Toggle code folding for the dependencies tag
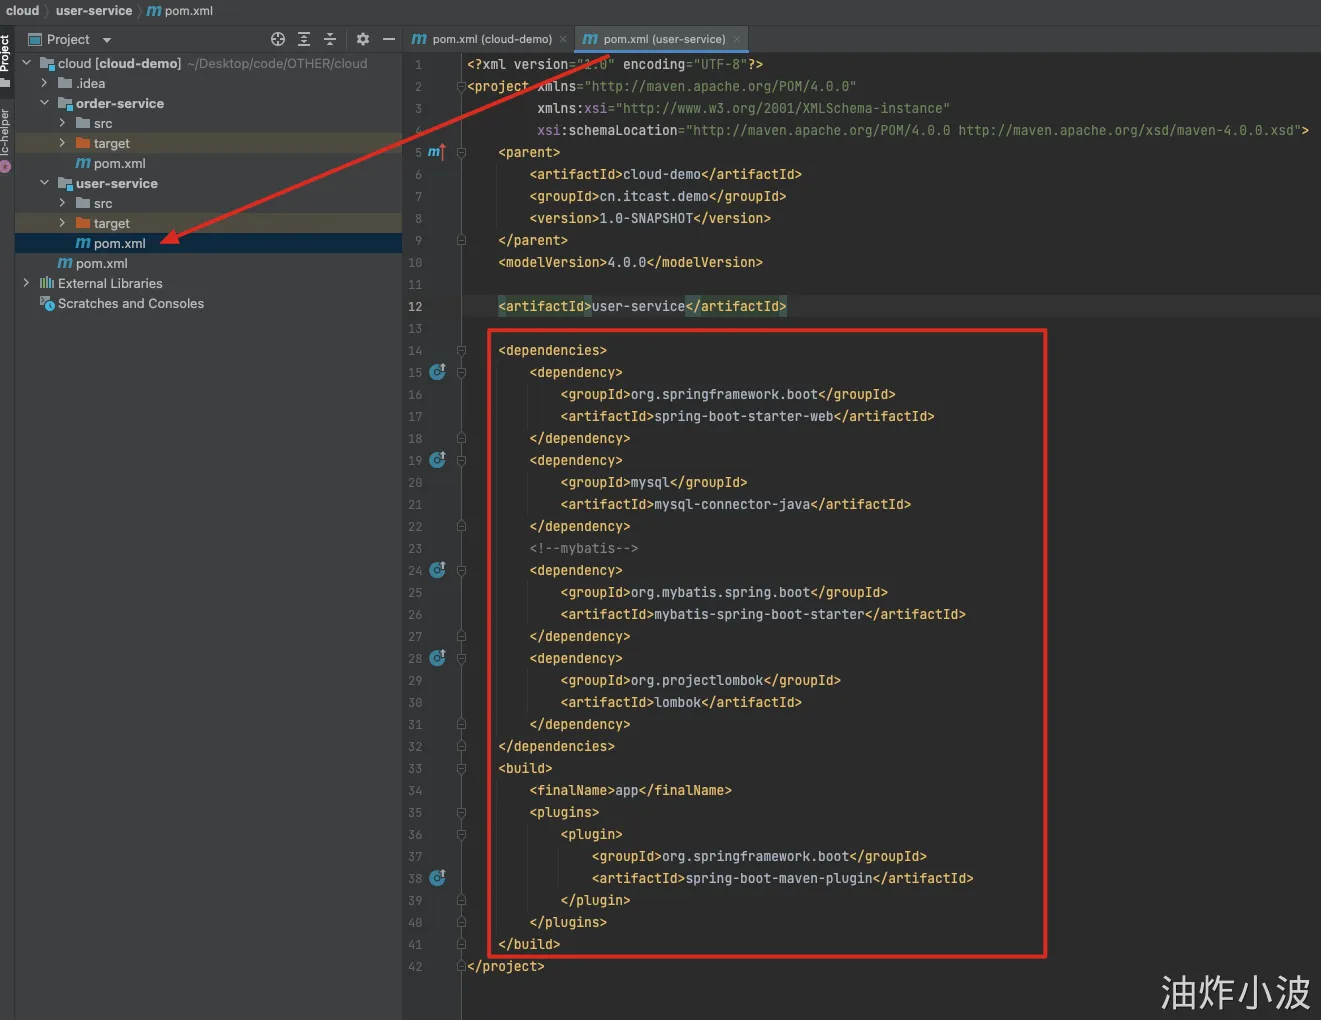 pyautogui.click(x=461, y=350)
